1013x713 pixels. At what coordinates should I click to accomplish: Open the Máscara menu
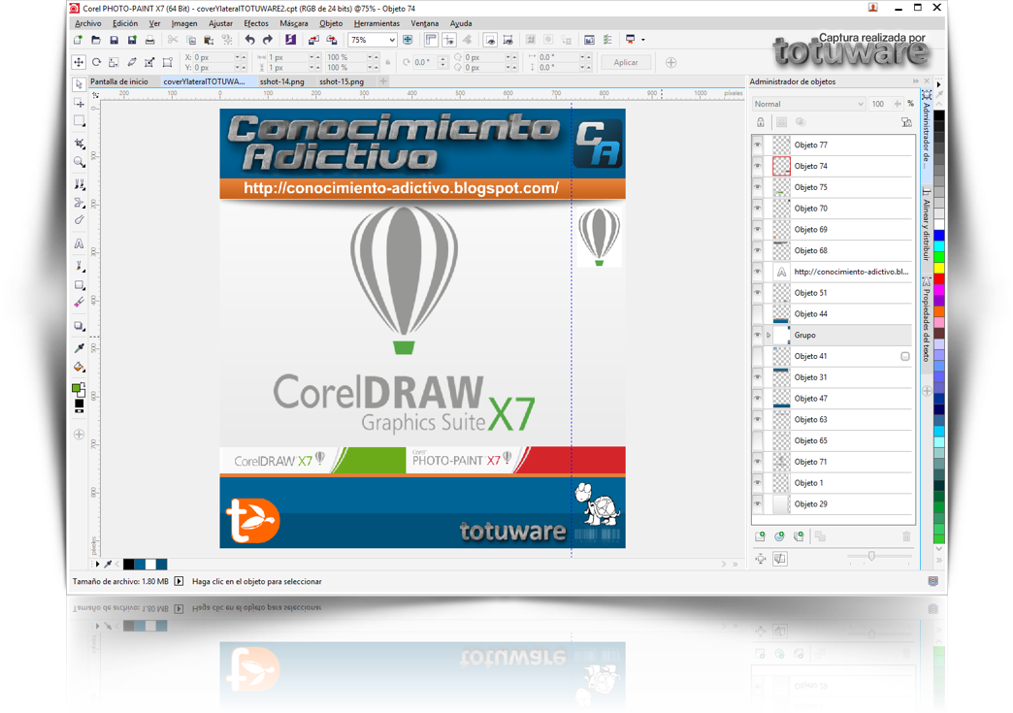coord(293,23)
